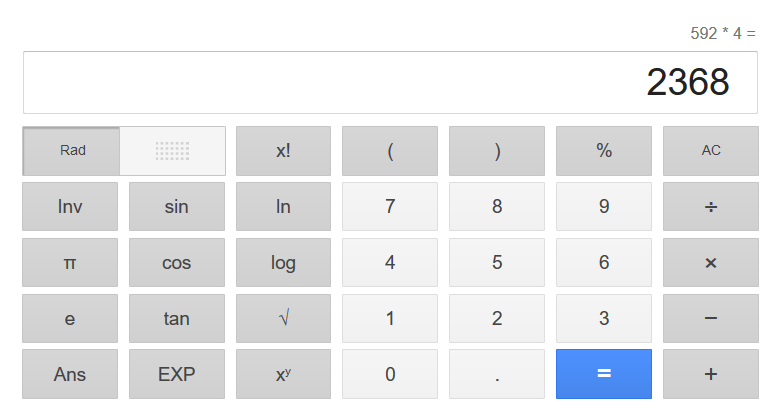Select the Deg angle mode option

[x=172, y=151]
